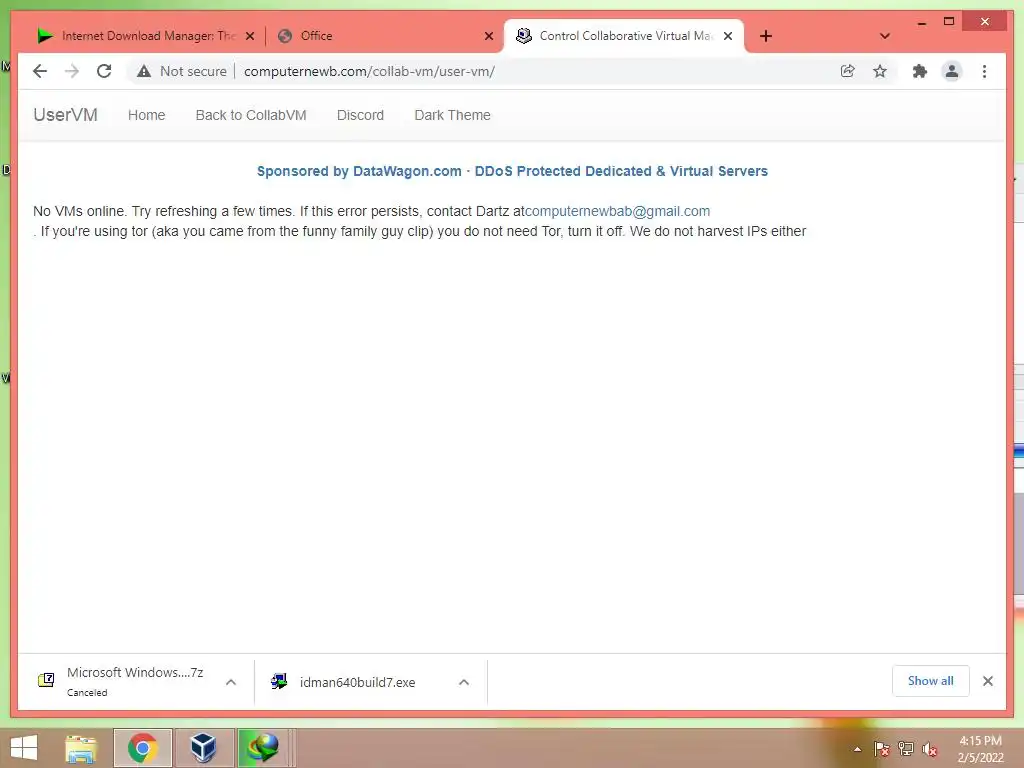Open the Extensions puzzle icon
The height and width of the screenshot is (768, 1024).
pos(920,71)
